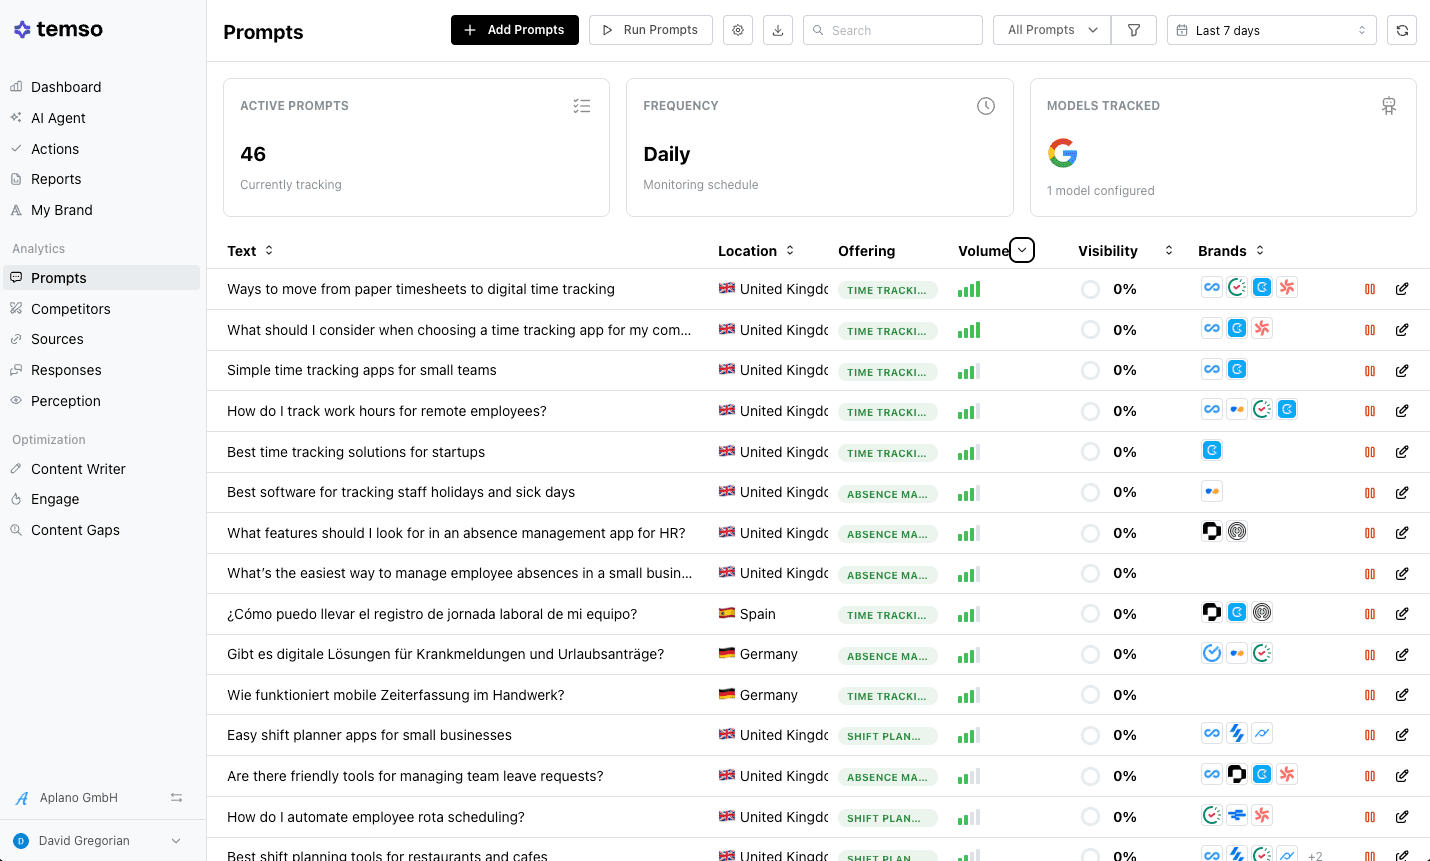This screenshot has width=1430, height=861.
Task: Pause the Spanish registro de jornada prompt
Action: (1370, 614)
